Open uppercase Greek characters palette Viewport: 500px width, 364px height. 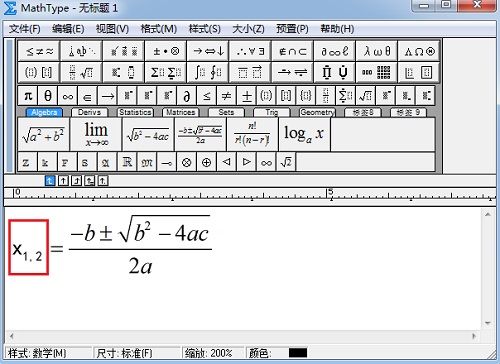tap(419, 51)
